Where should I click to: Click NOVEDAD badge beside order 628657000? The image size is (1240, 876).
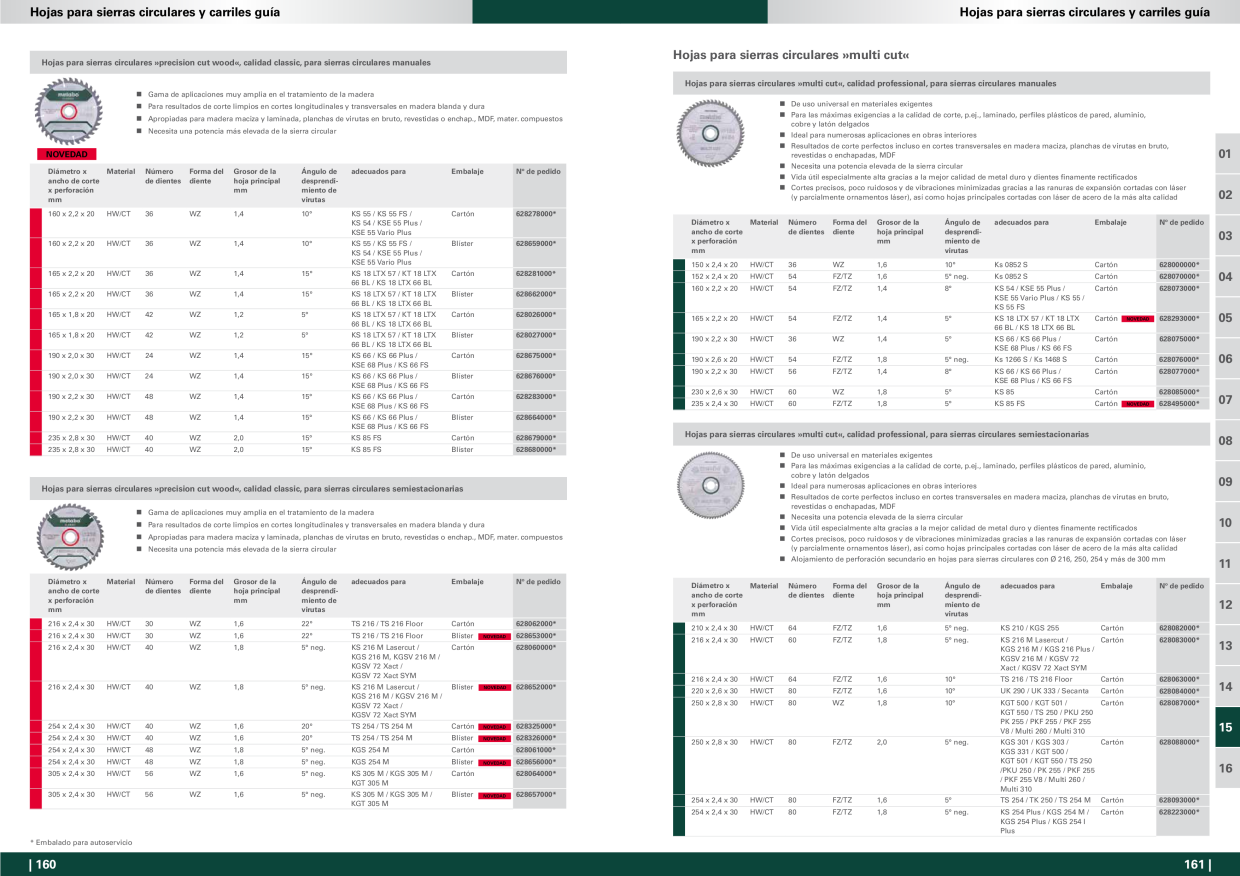(x=494, y=795)
